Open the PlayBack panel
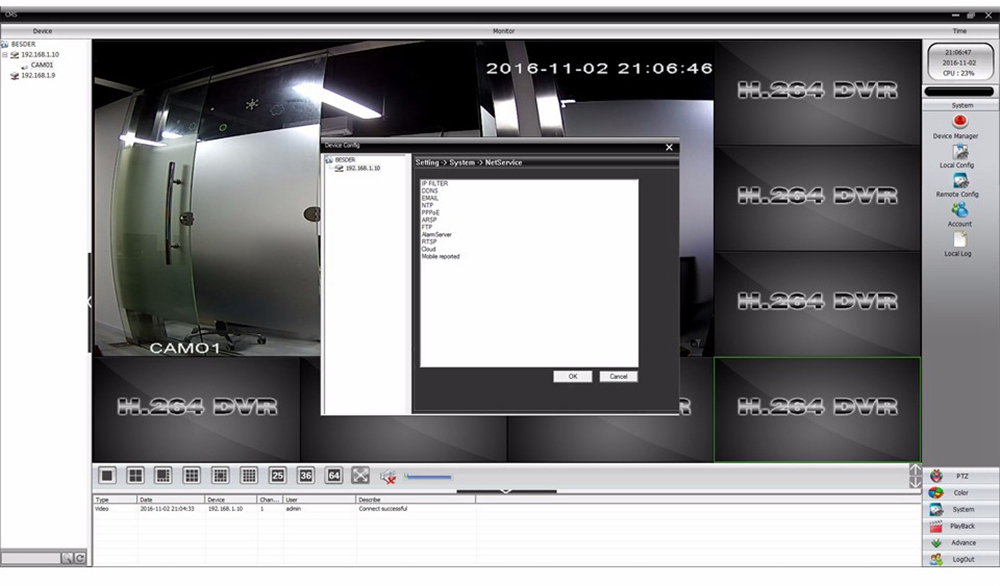 tap(960, 525)
